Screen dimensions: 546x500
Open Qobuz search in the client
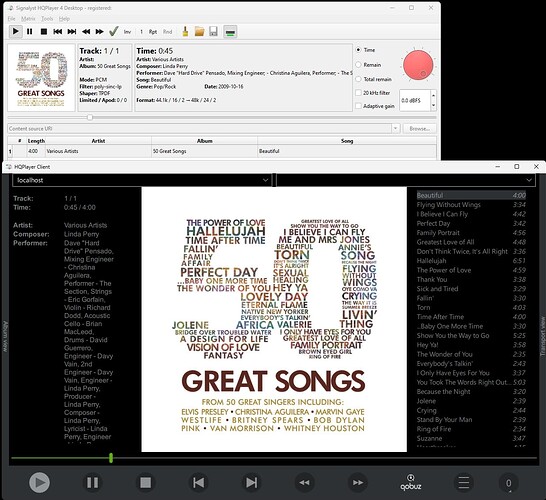tap(411, 483)
